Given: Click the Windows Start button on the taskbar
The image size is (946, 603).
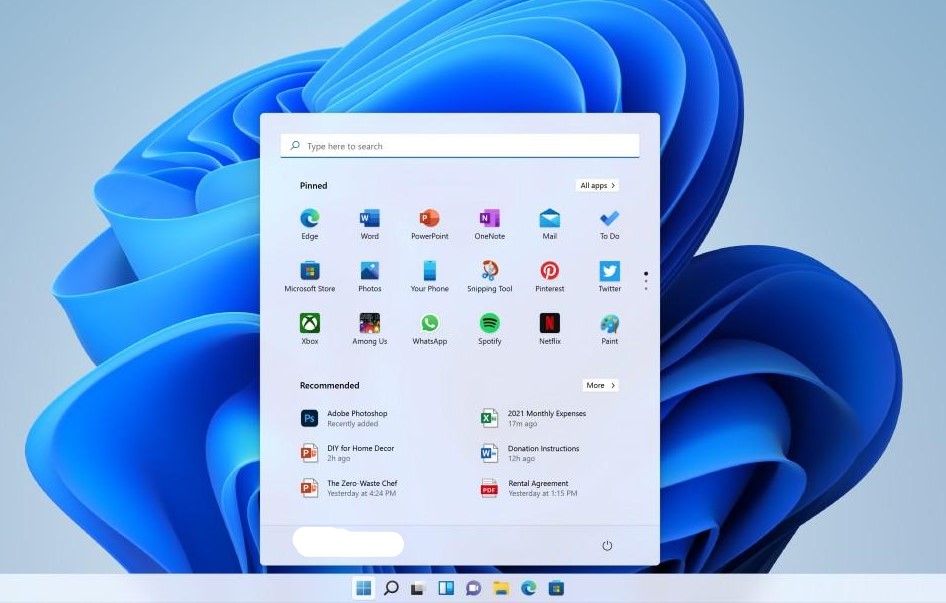Looking at the screenshot, I should point(364,588).
